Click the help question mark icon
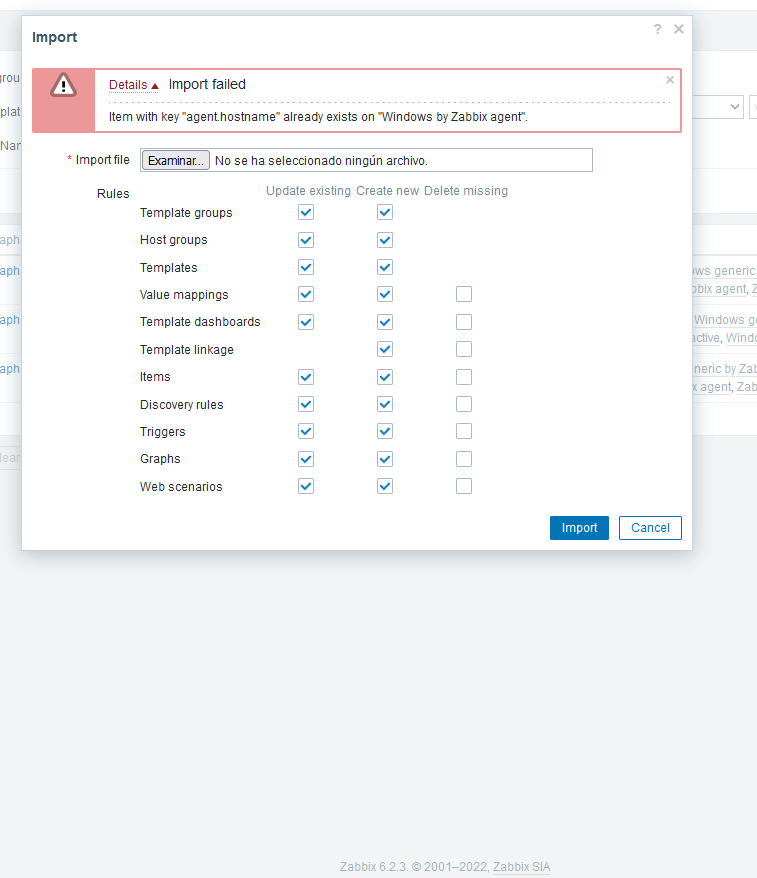The image size is (757, 878). [x=657, y=29]
